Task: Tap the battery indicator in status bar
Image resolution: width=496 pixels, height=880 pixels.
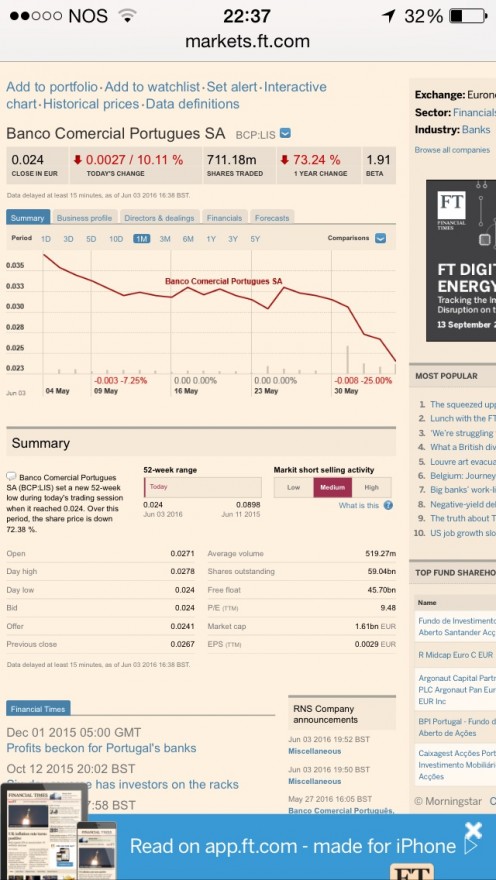Action: point(468,16)
